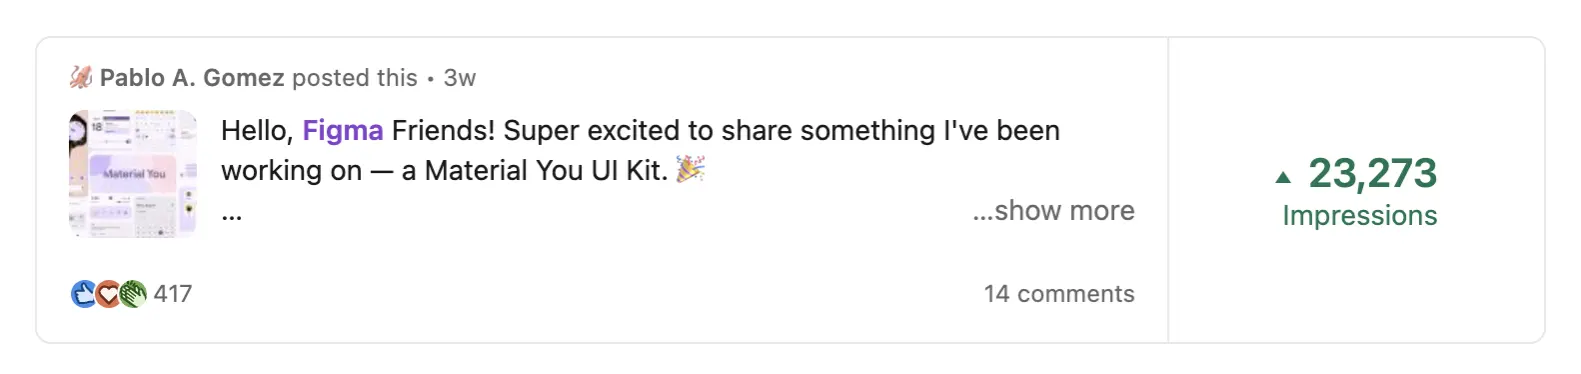Click the green clapping celebrate reaction icon
This screenshot has width=1581, height=374.
click(x=133, y=294)
